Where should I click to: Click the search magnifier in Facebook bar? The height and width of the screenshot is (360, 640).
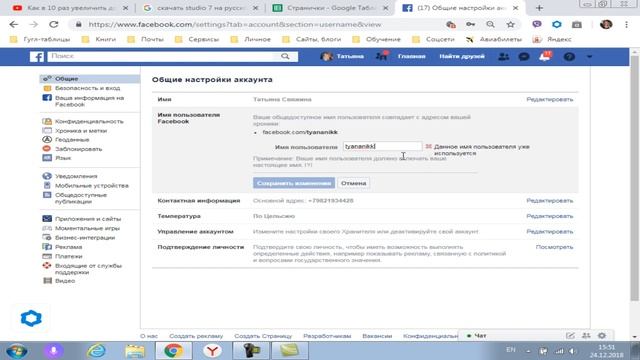285,56
